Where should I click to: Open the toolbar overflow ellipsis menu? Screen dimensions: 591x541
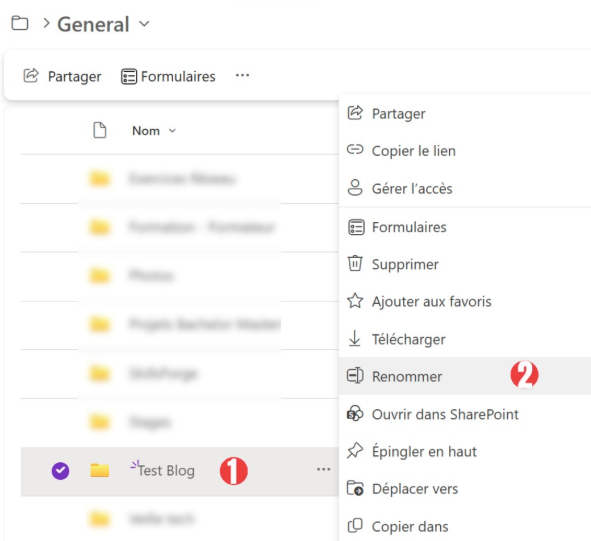click(242, 75)
